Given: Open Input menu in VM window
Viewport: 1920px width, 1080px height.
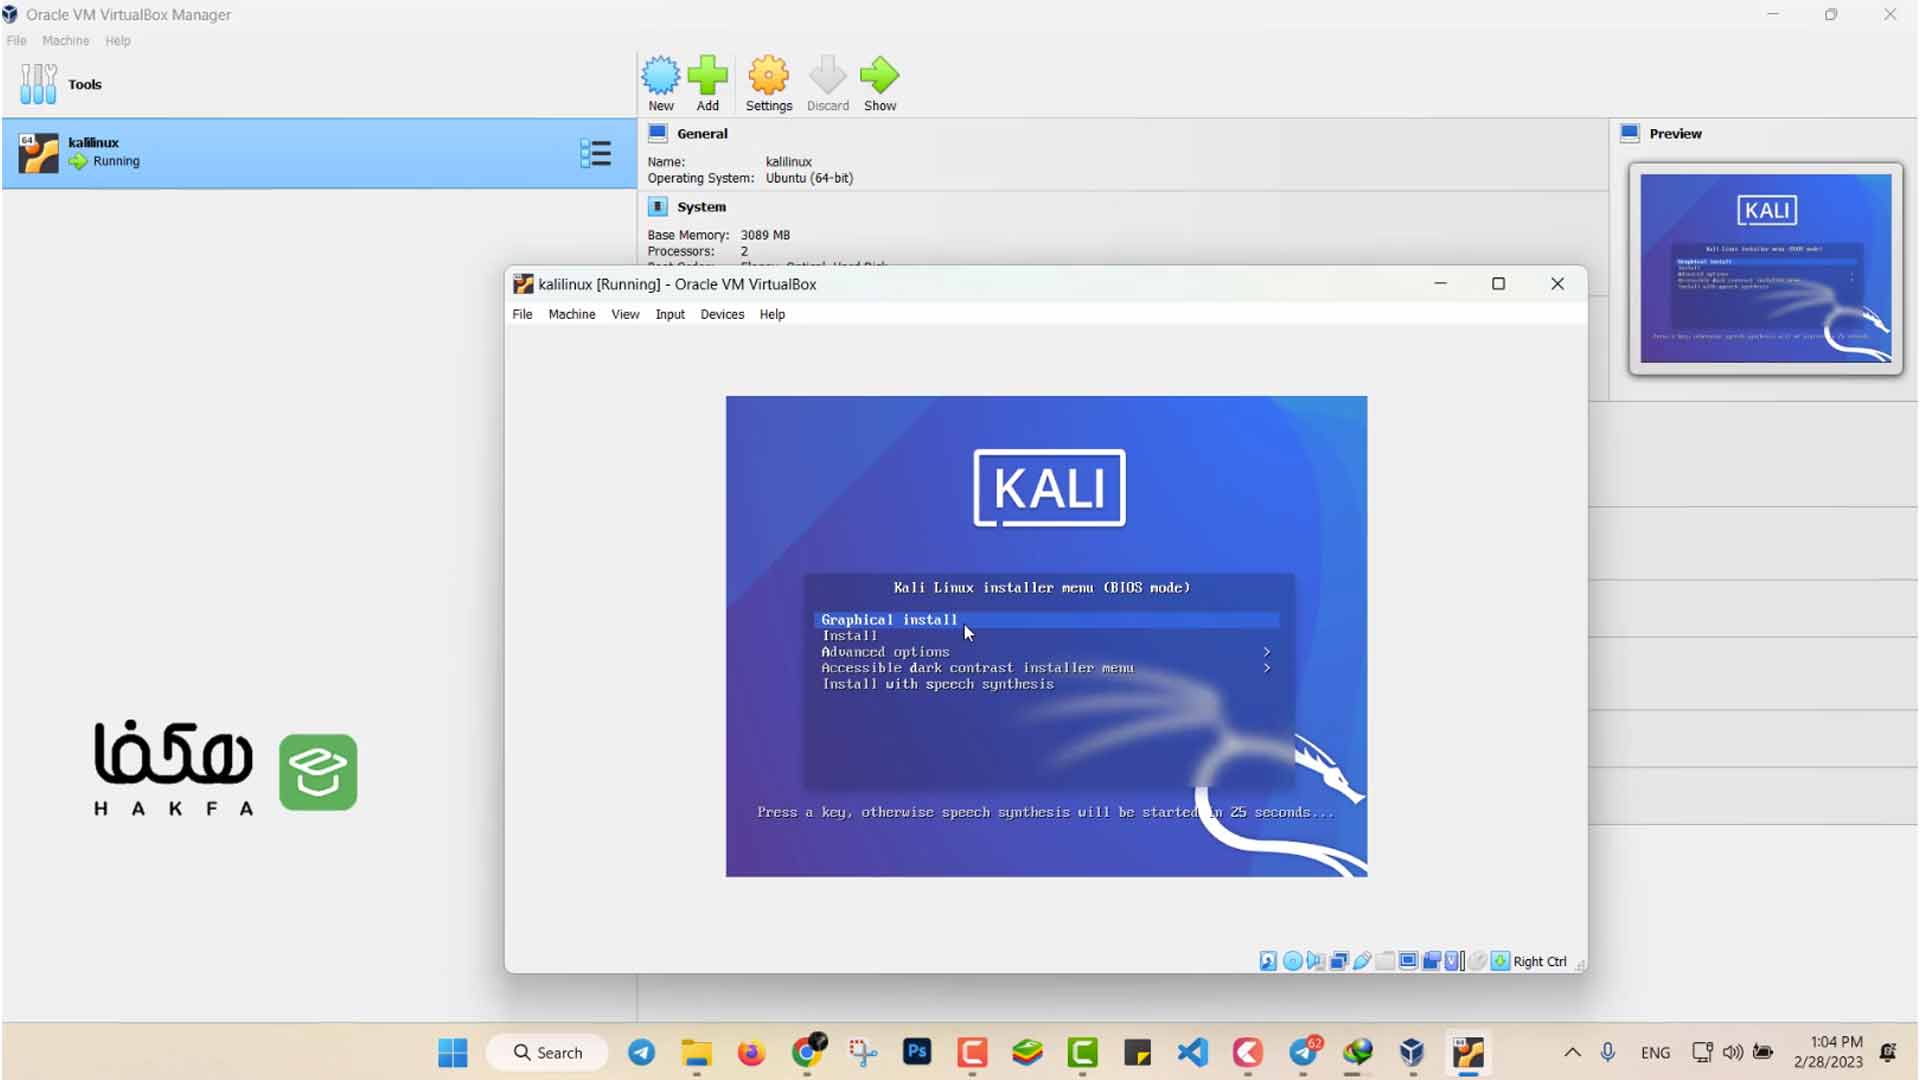Looking at the screenshot, I should (x=670, y=314).
